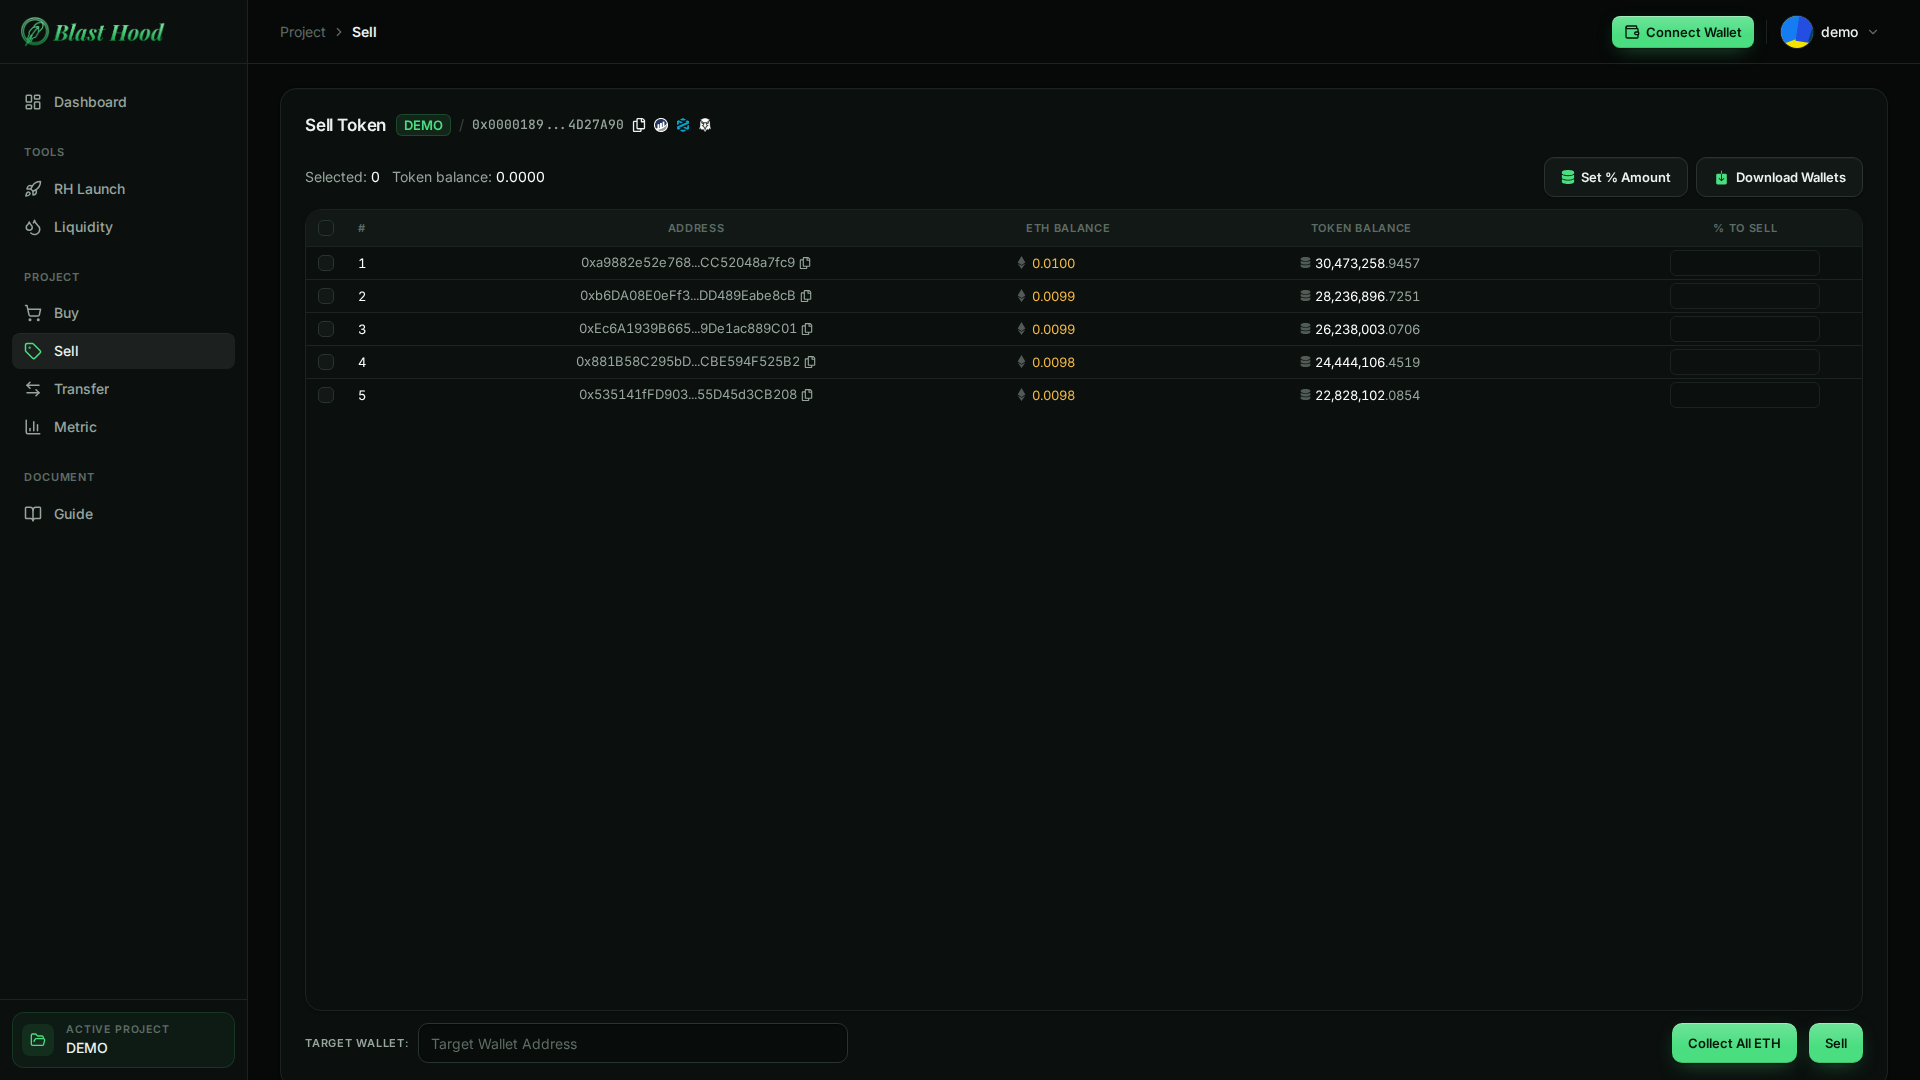The width and height of the screenshot is (1920, 1080).
Task: Copy wallet address 0xa9882e52e768...CC52048a7fc9
Action: (x=805, y=263)
